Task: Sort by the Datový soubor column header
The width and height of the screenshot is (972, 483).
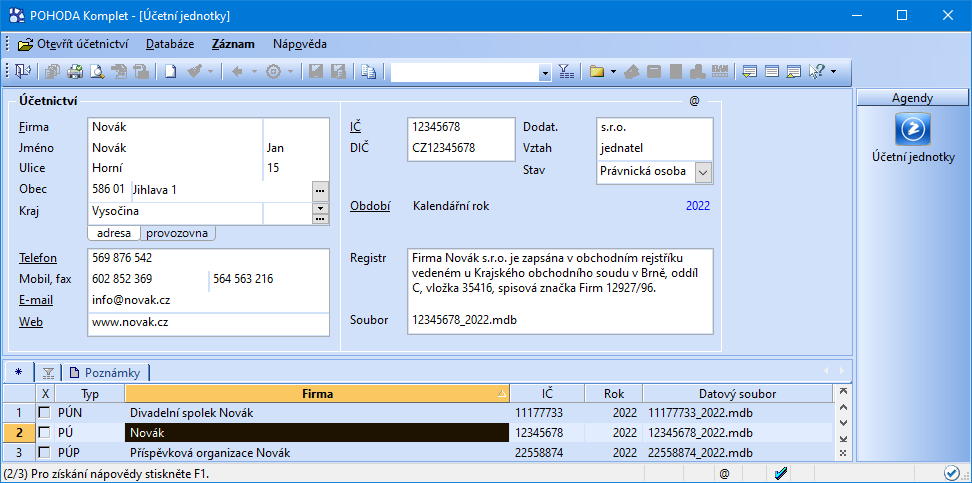Action: 737,394
